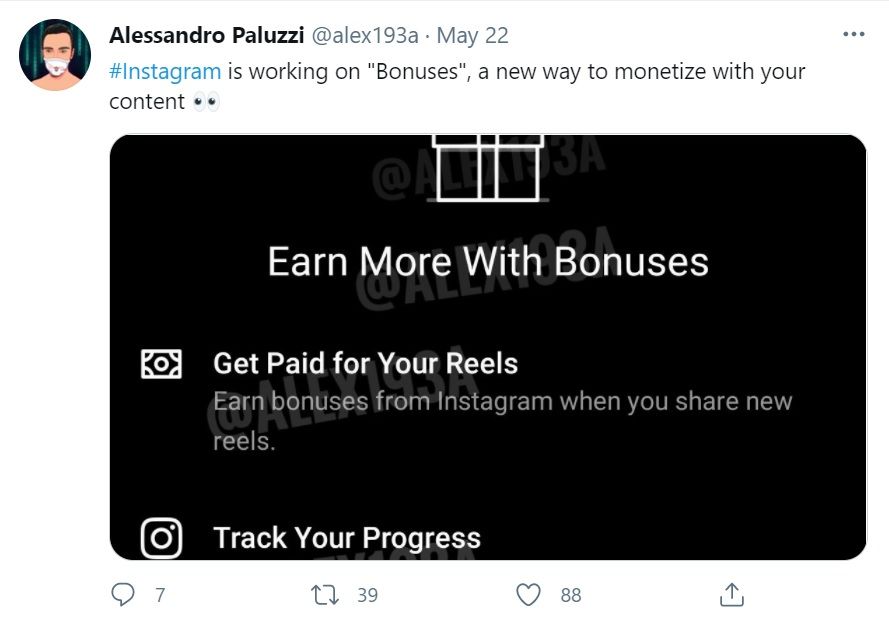Screen dimensions: 889x637
Task: Click the retweet arrows icon
Action: 326,595
